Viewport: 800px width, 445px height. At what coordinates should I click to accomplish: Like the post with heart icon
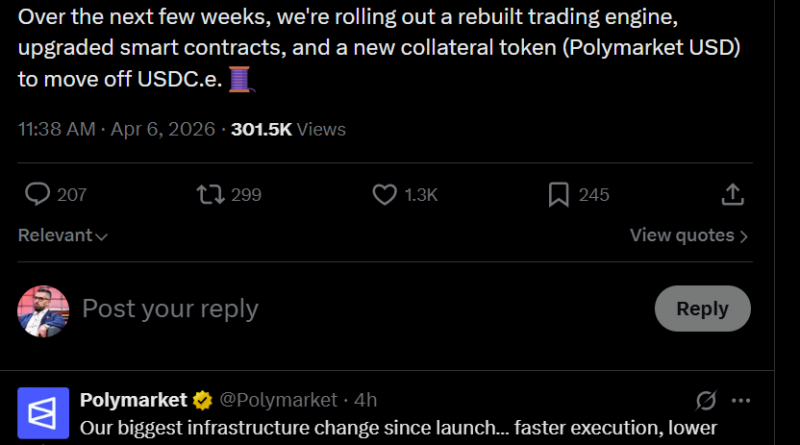pos(385,194)
